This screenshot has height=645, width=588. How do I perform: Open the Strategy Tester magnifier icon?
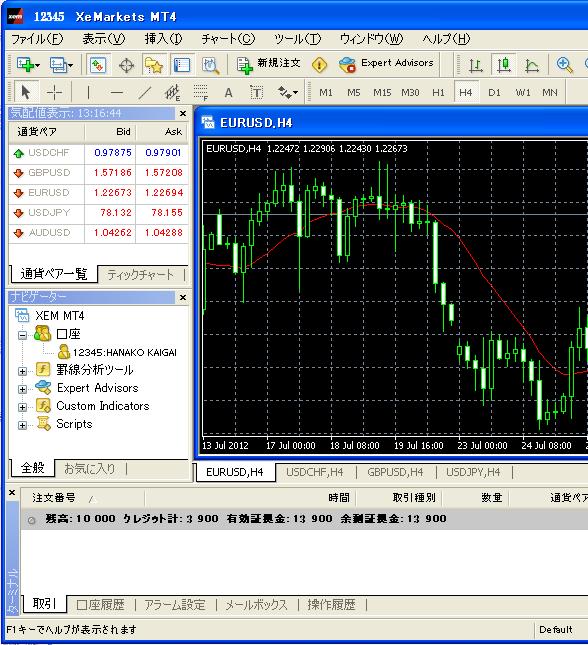[210, 65]
